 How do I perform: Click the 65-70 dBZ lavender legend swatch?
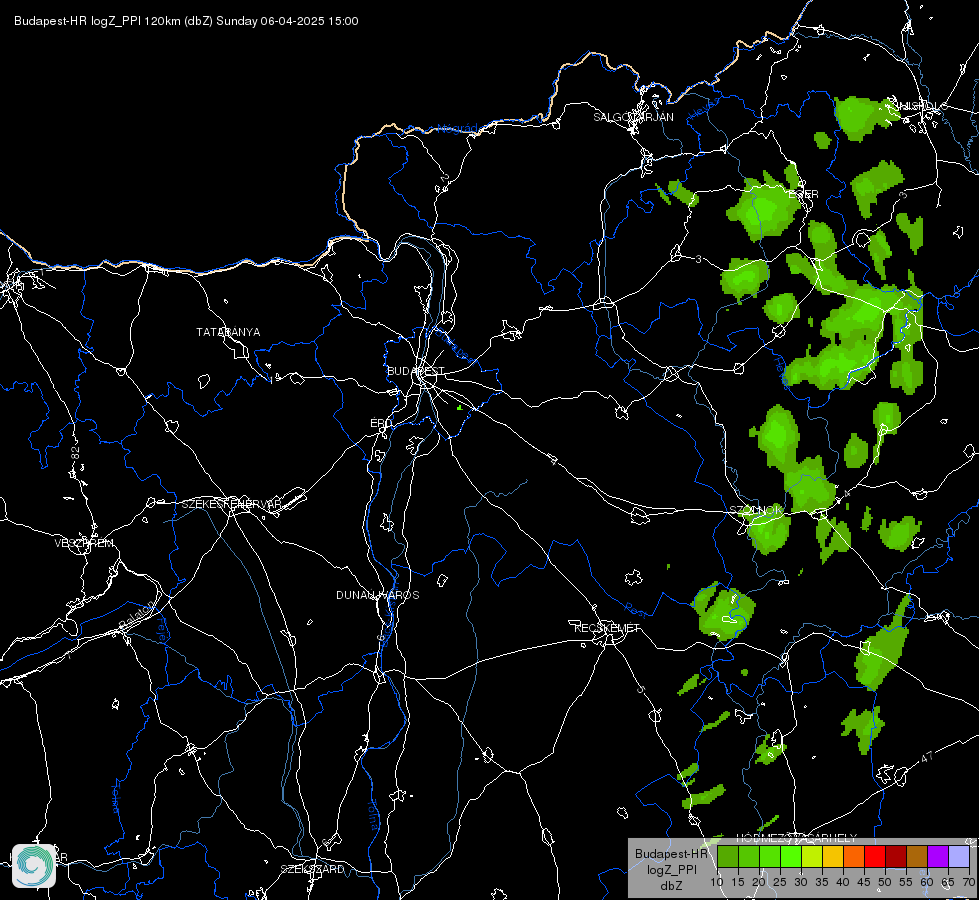point(959,856)
